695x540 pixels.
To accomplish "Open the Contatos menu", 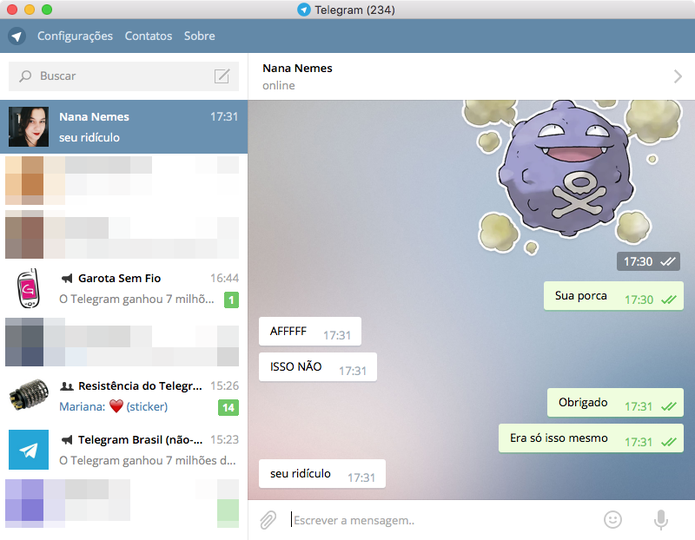I will point(148,36).
